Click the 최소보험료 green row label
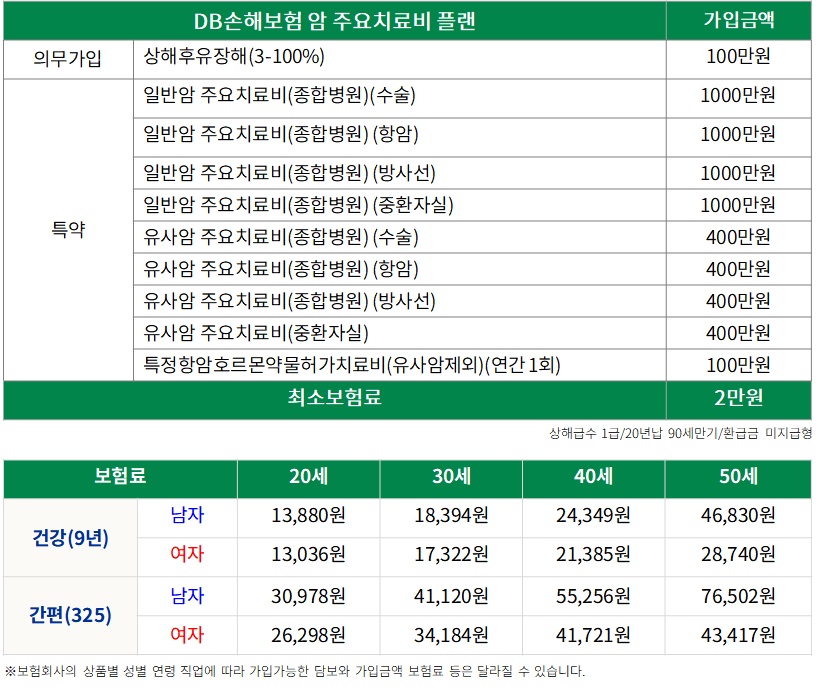 tap(335, 398)
